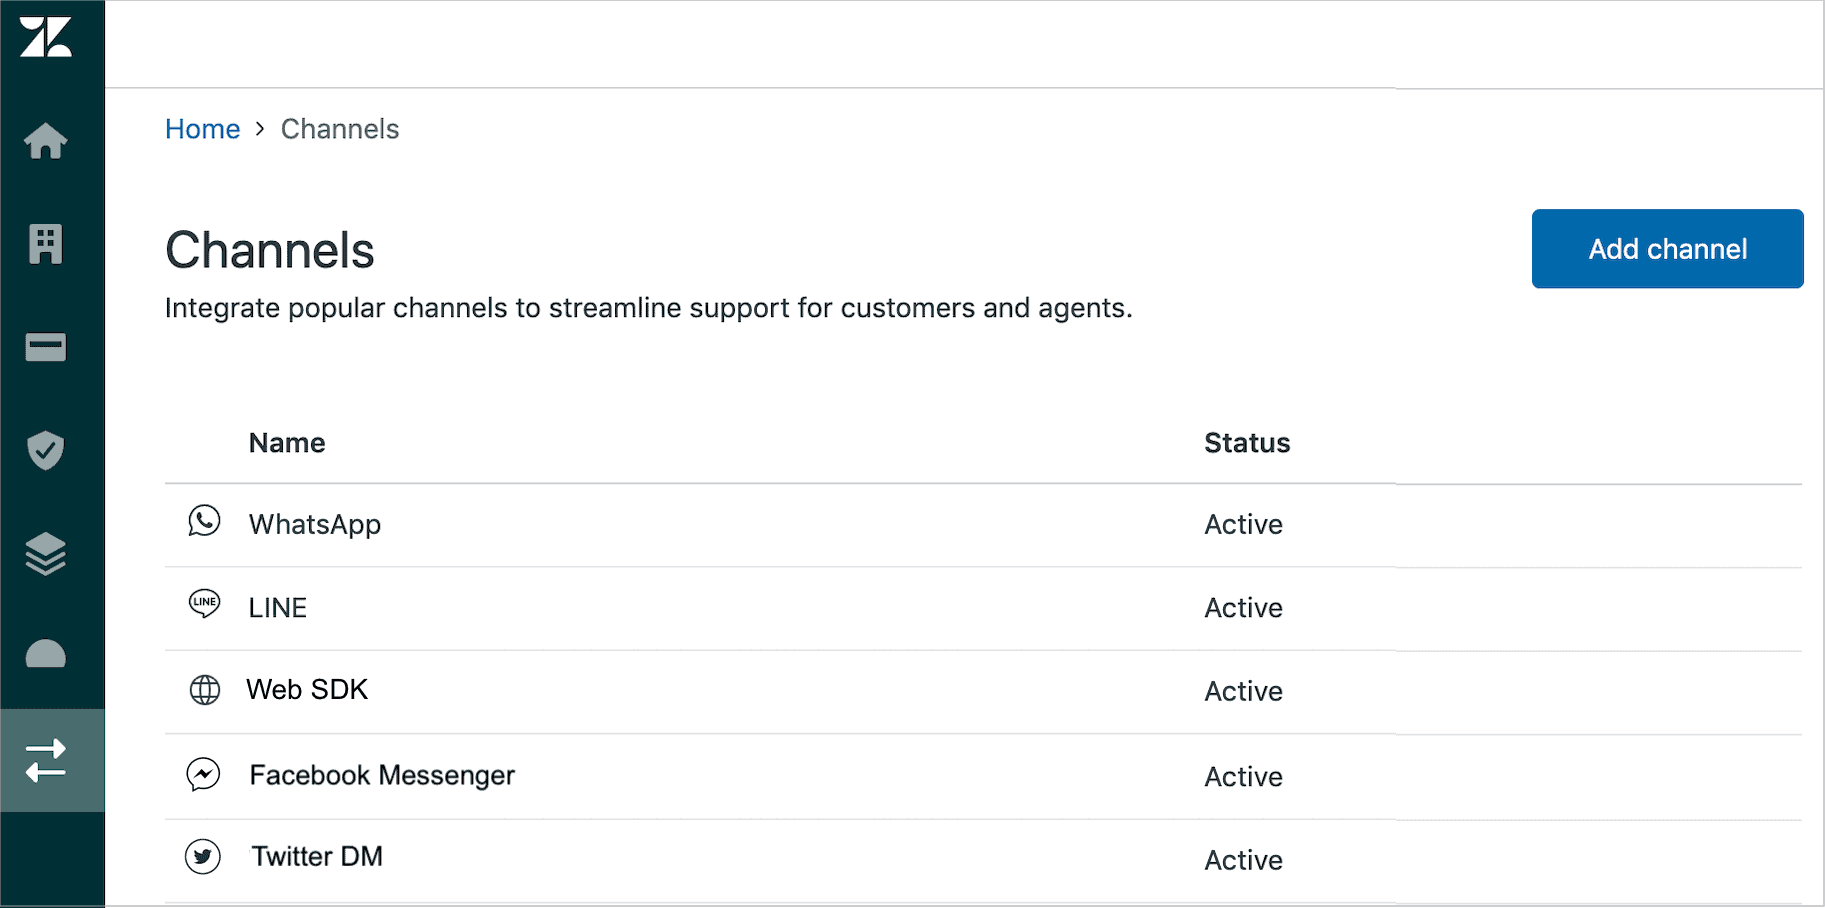Click the Channels breadcrumb text

[340, 129]
